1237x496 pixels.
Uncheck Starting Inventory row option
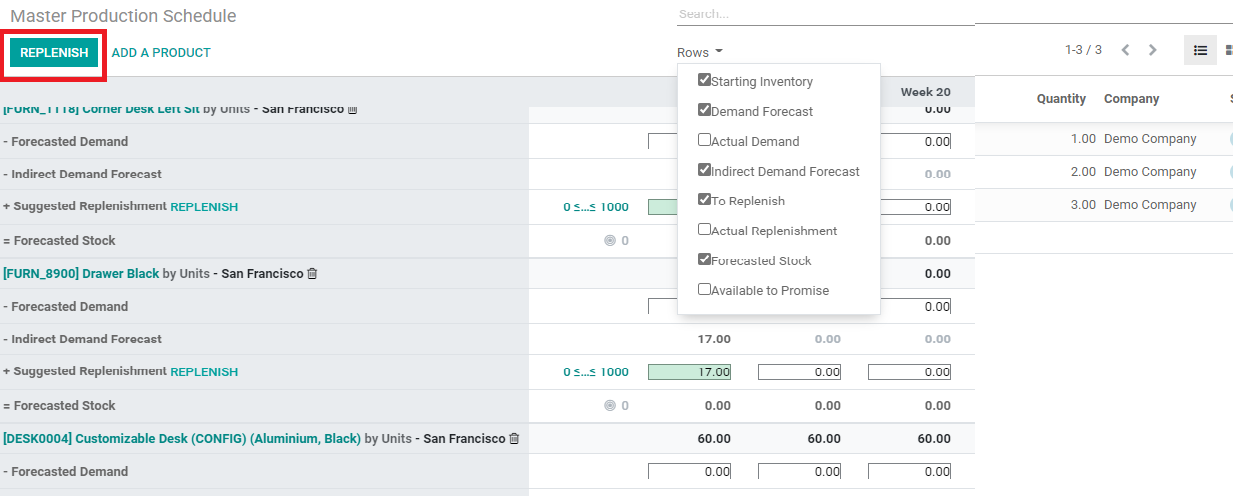click(x=705, y=81)
